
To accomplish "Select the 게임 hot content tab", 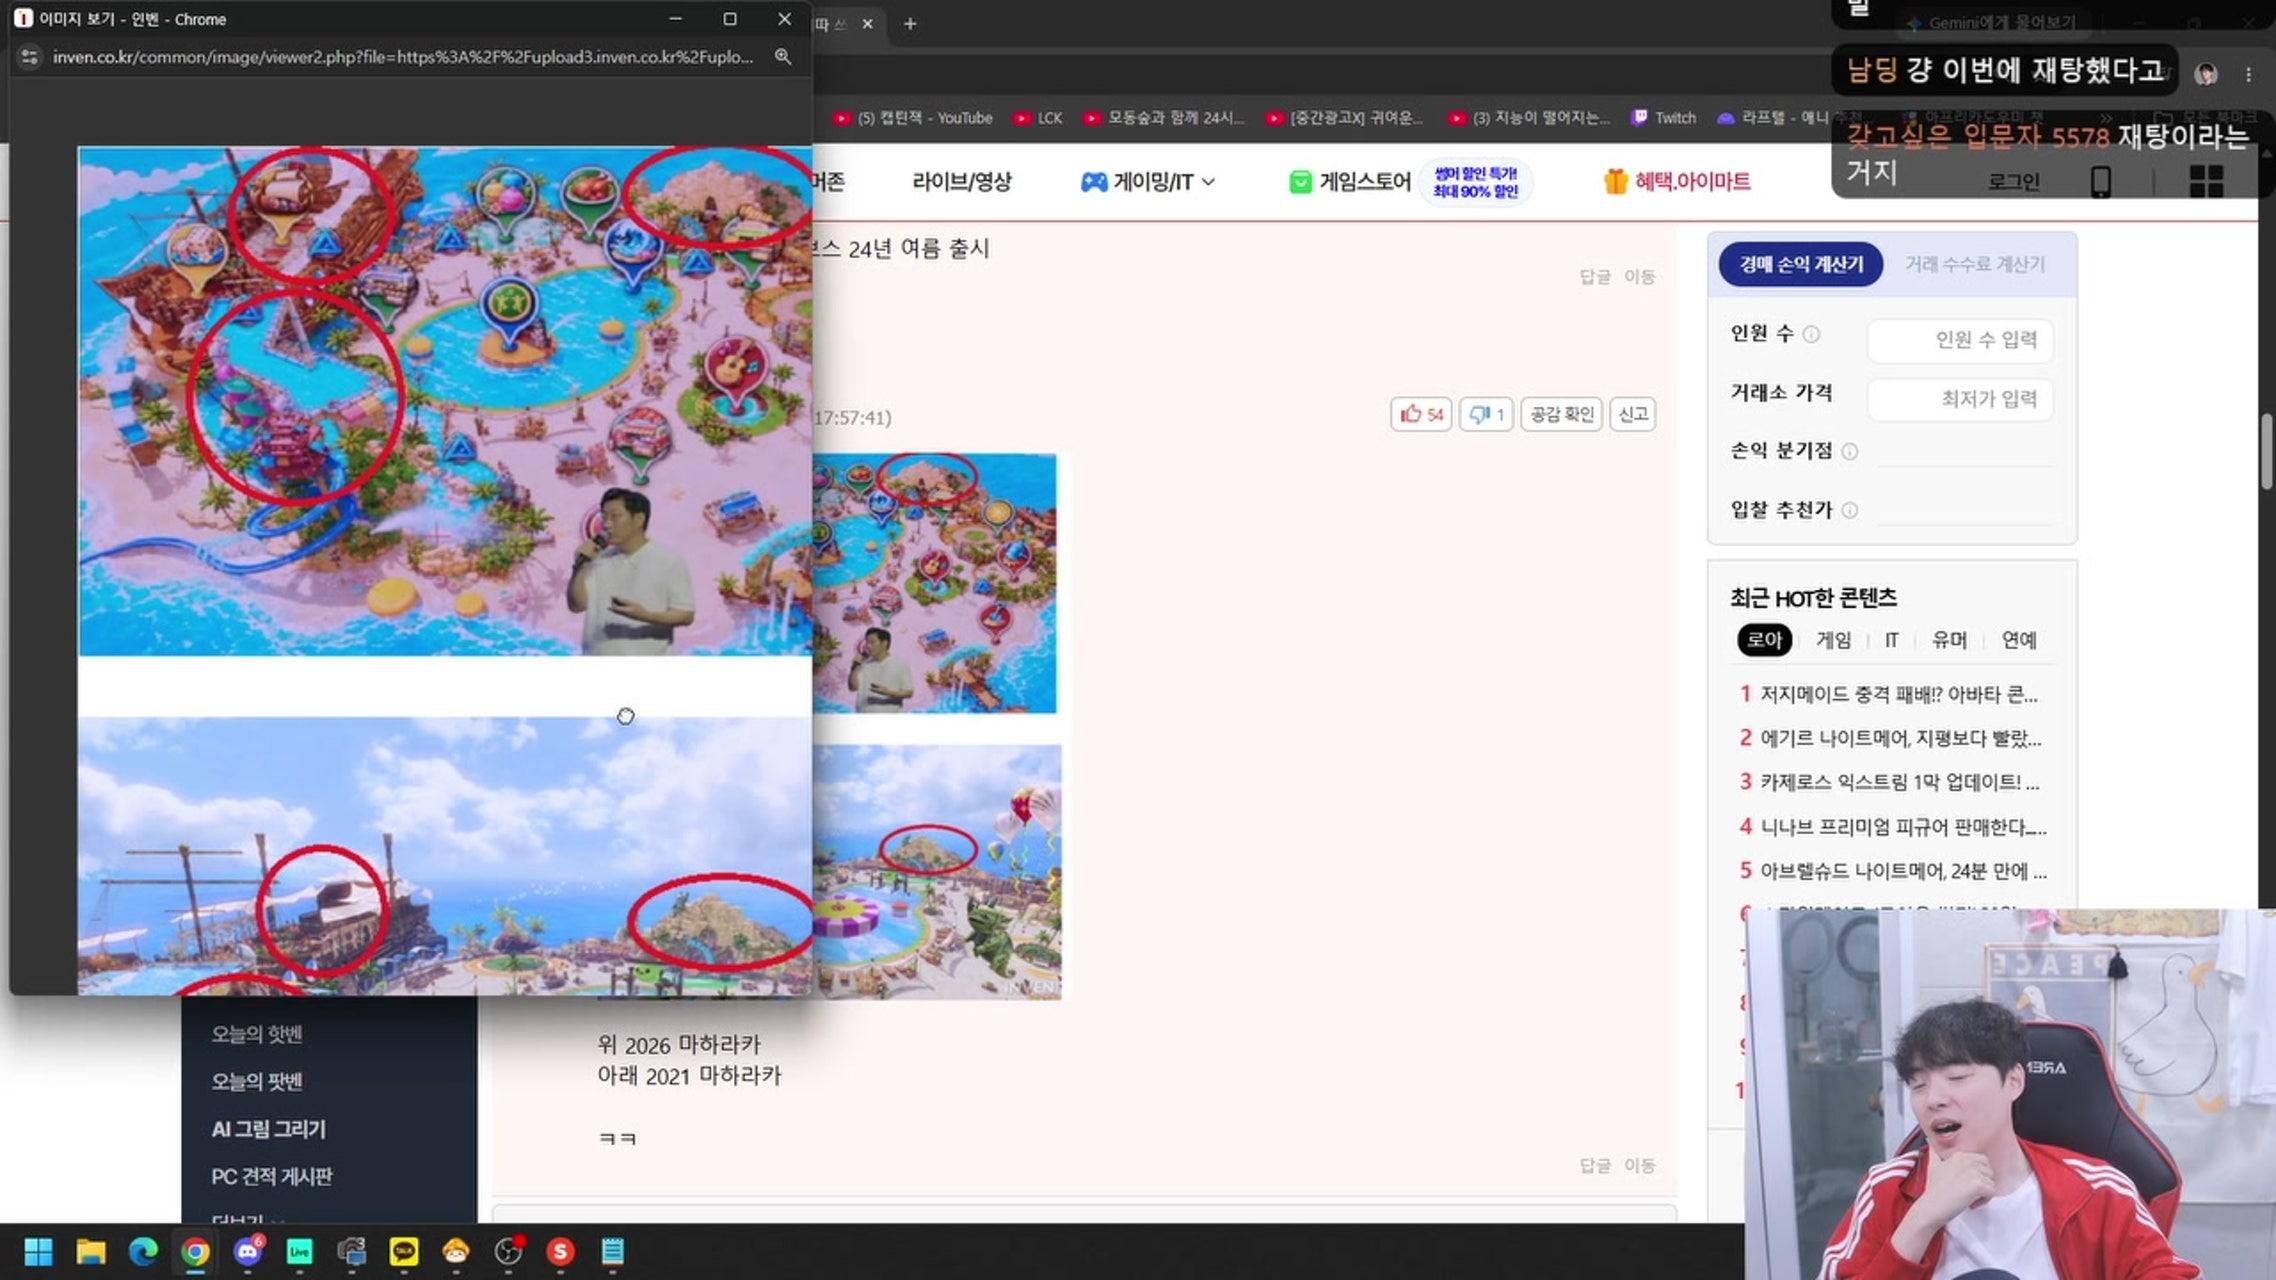I will pyautogui.click(x=1833, y=640).
